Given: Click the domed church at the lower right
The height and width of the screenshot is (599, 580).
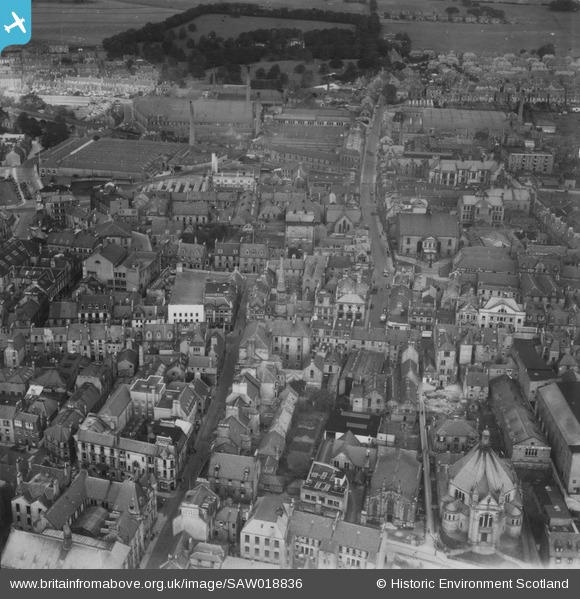Looking at the screenshot, I should tap(481, 493).
